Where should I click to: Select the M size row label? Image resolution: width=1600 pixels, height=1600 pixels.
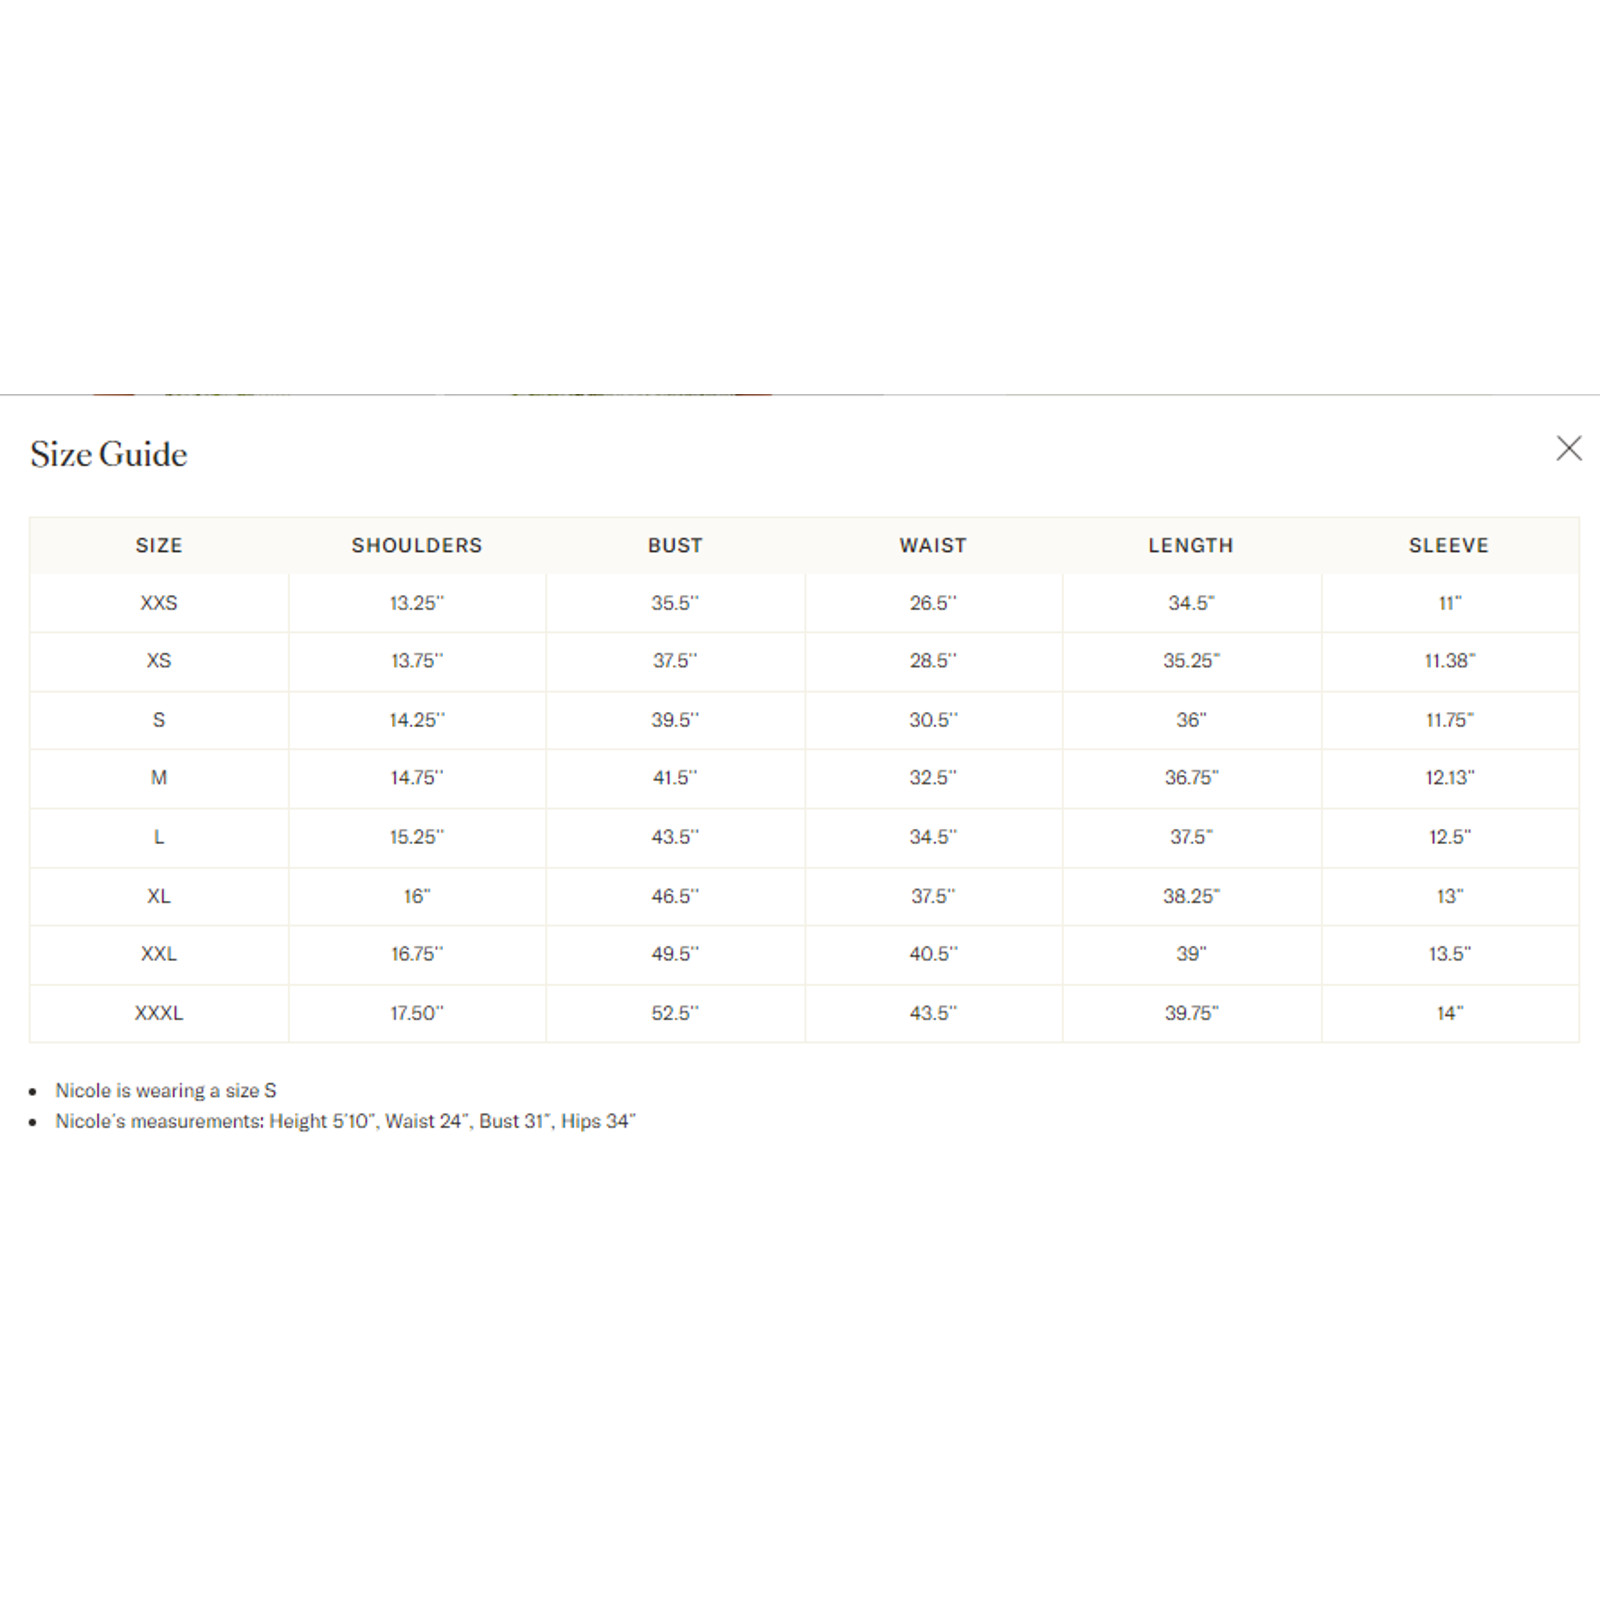tap(159, 778)
